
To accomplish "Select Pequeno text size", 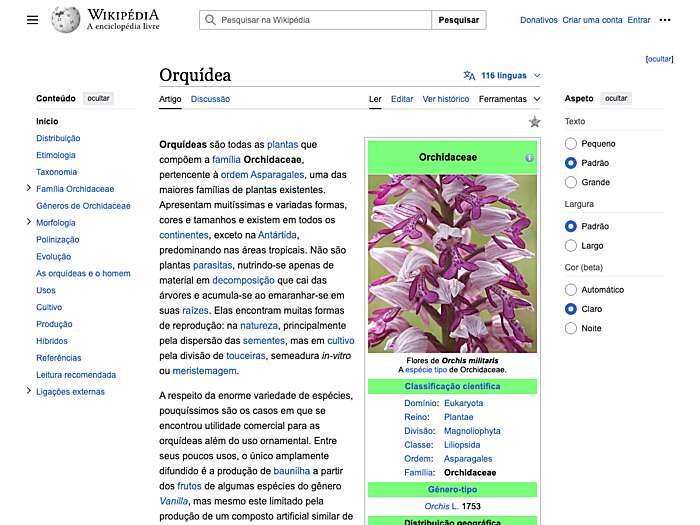I will coord(571,144).
